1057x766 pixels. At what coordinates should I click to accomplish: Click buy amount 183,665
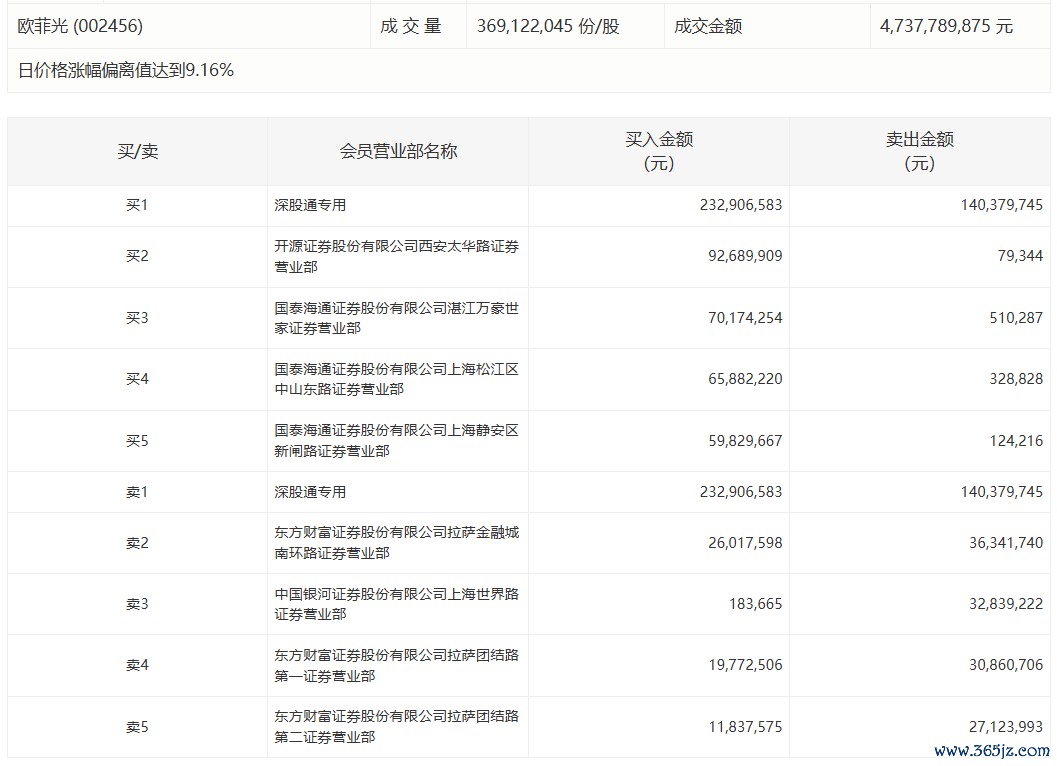click(755, 604)
